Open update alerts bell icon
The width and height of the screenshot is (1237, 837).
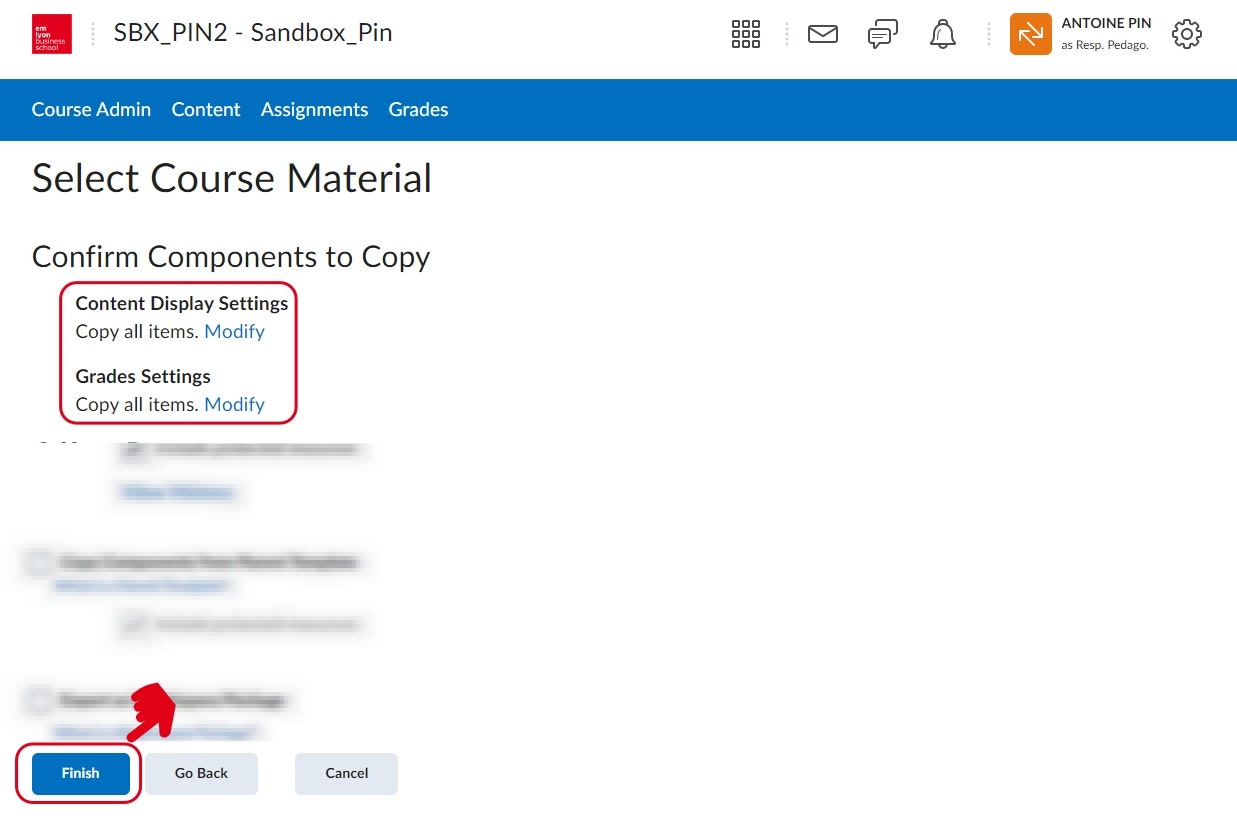click(x=942, y=34)
